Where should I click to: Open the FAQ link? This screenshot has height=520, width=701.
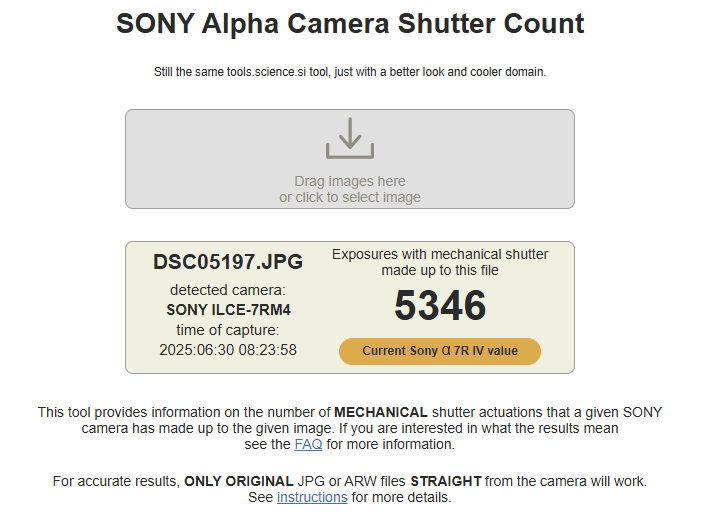point(308,444)
